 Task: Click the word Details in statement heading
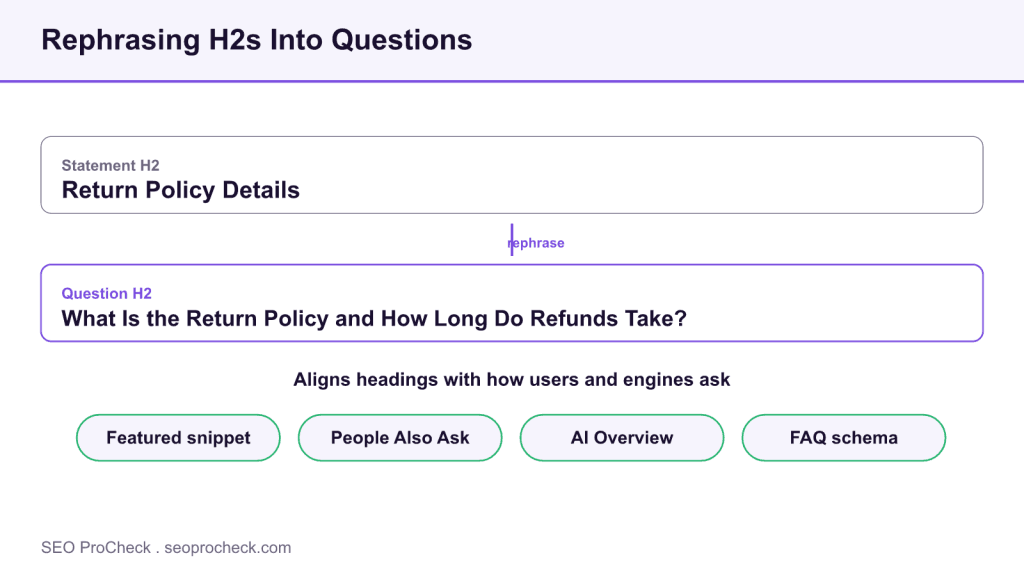click(x=261, y=190)
